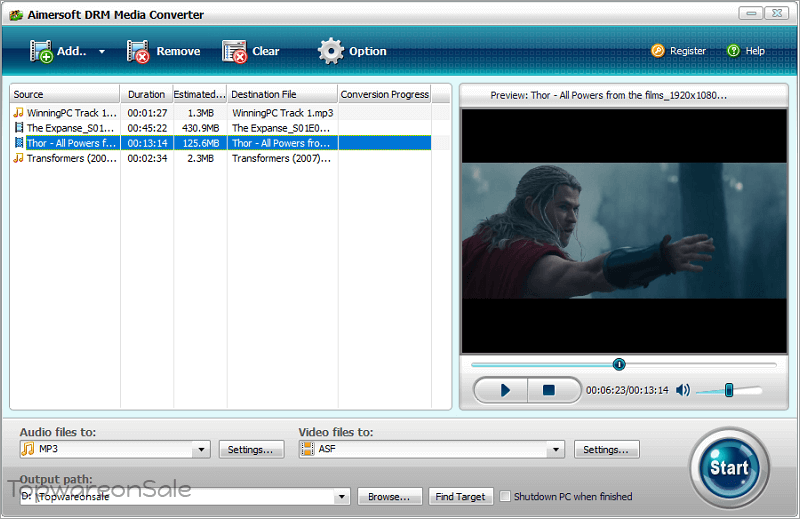
Task: Sort by the Source column header
Action: pos(65,94)
